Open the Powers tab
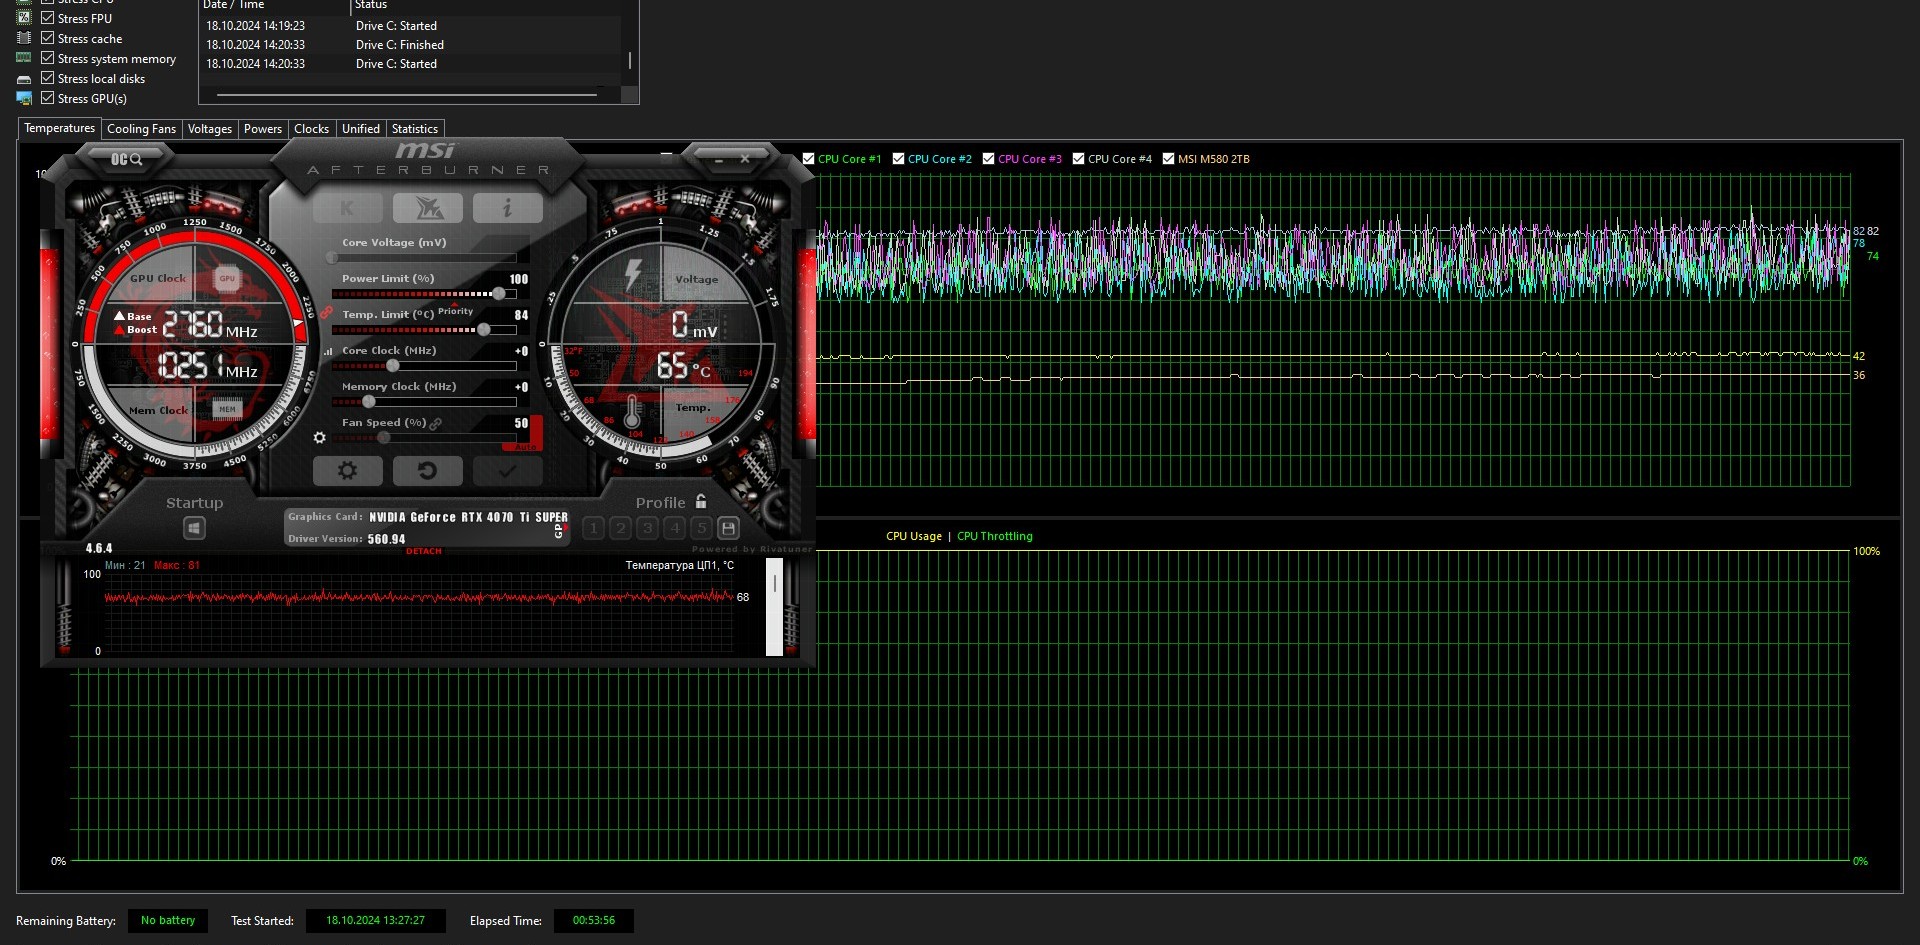The image size is (1920, 945). click(262, 129)
